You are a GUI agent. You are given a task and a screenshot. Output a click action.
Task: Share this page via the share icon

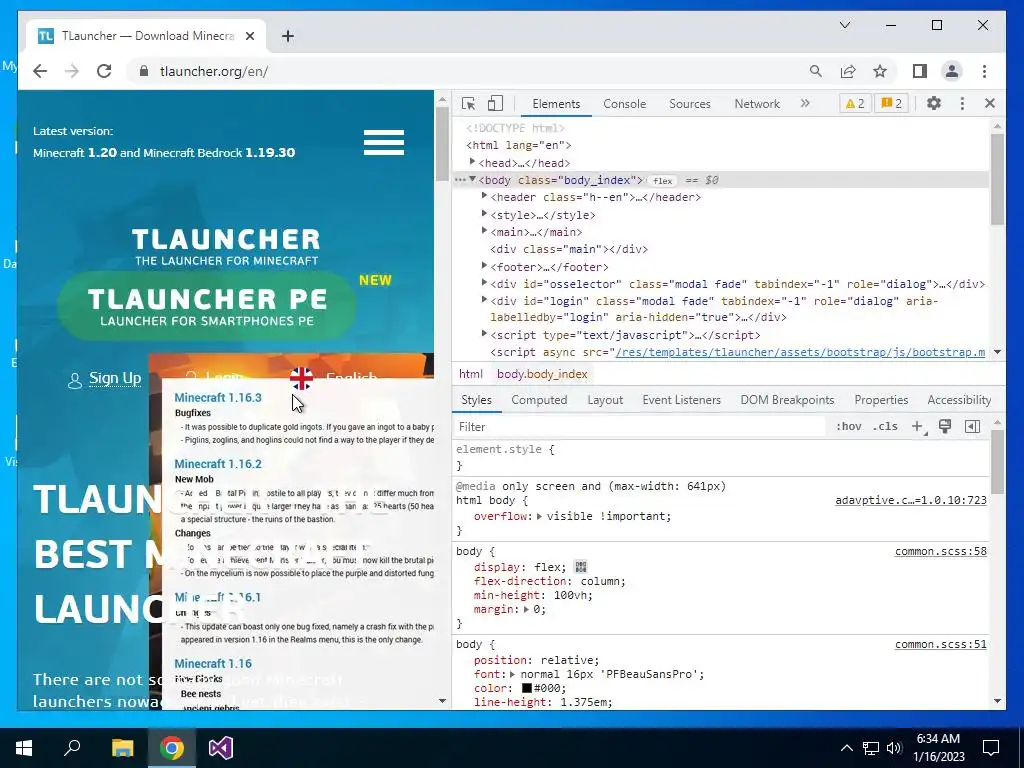tap(848, 71)
